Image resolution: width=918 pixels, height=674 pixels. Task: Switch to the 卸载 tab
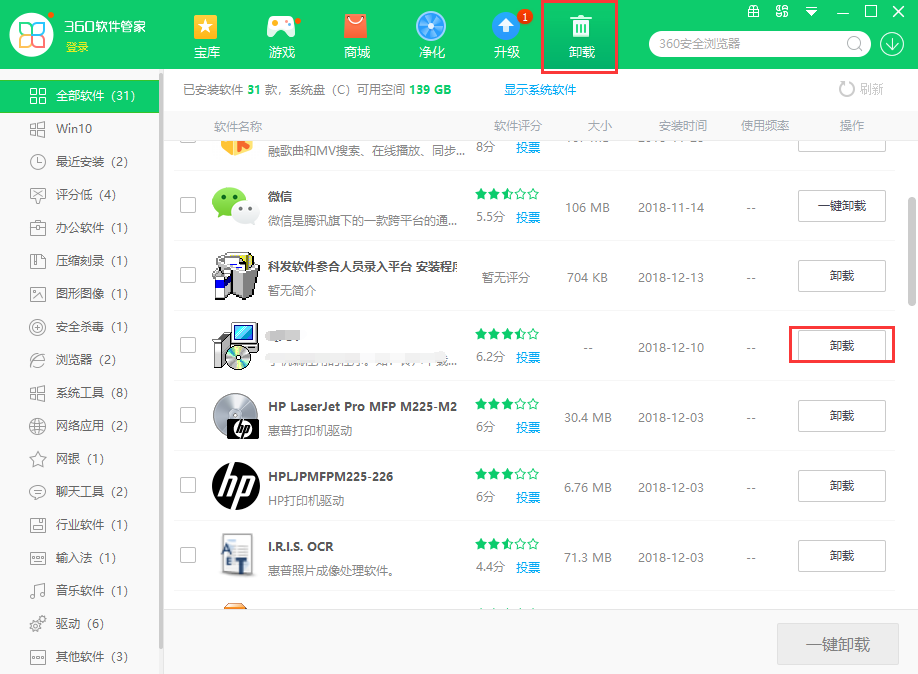tap(580, 36)
